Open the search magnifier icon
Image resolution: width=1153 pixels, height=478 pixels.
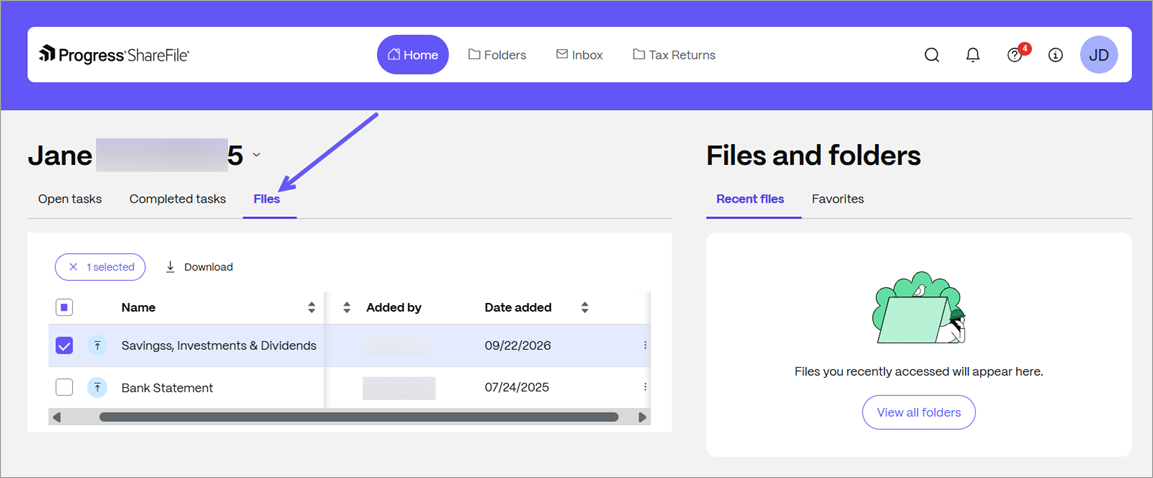pos(932,55)
